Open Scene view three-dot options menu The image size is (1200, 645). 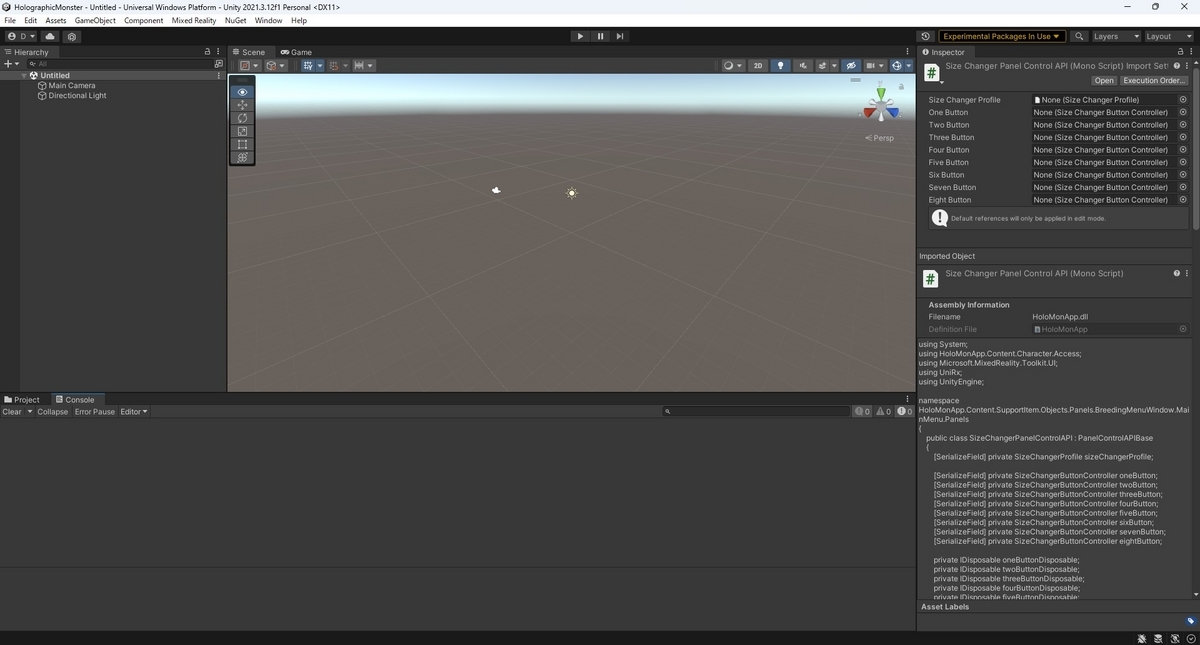(908, 52)
